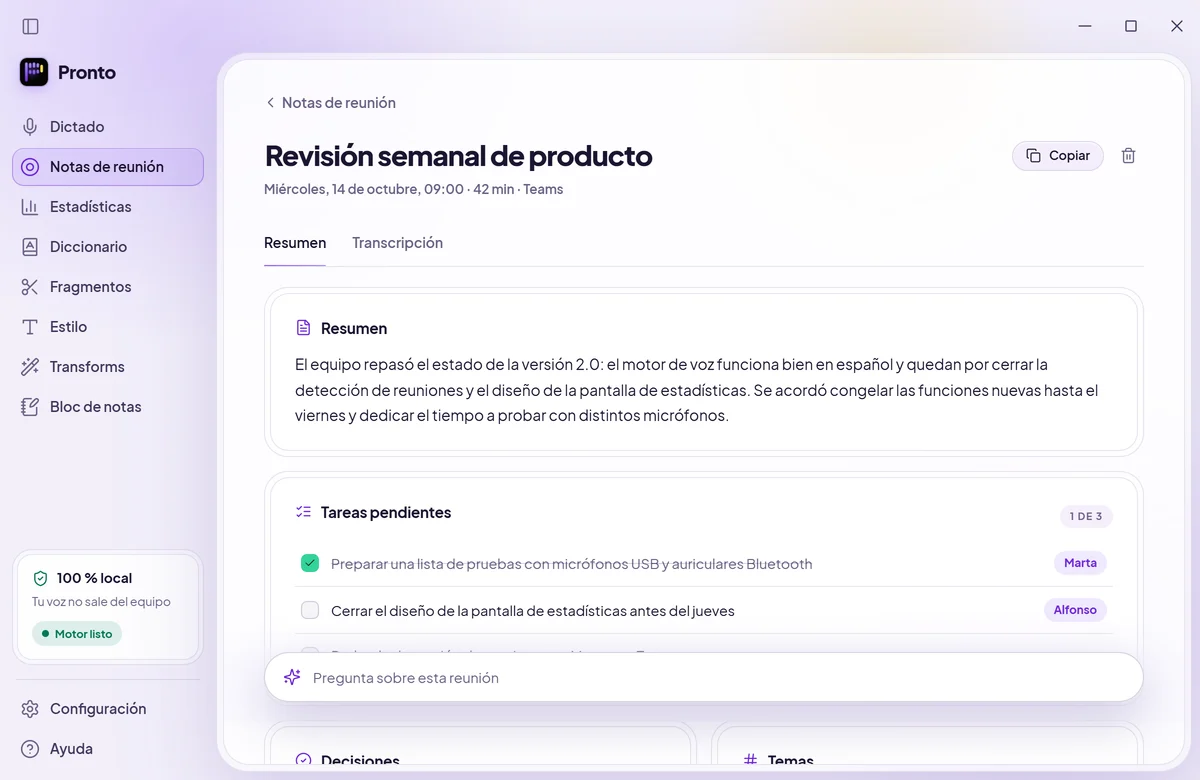Focus the Pregunta sobre esta reunión field
The height and width of the screenshot is (780, 1200).
[703, 678]
